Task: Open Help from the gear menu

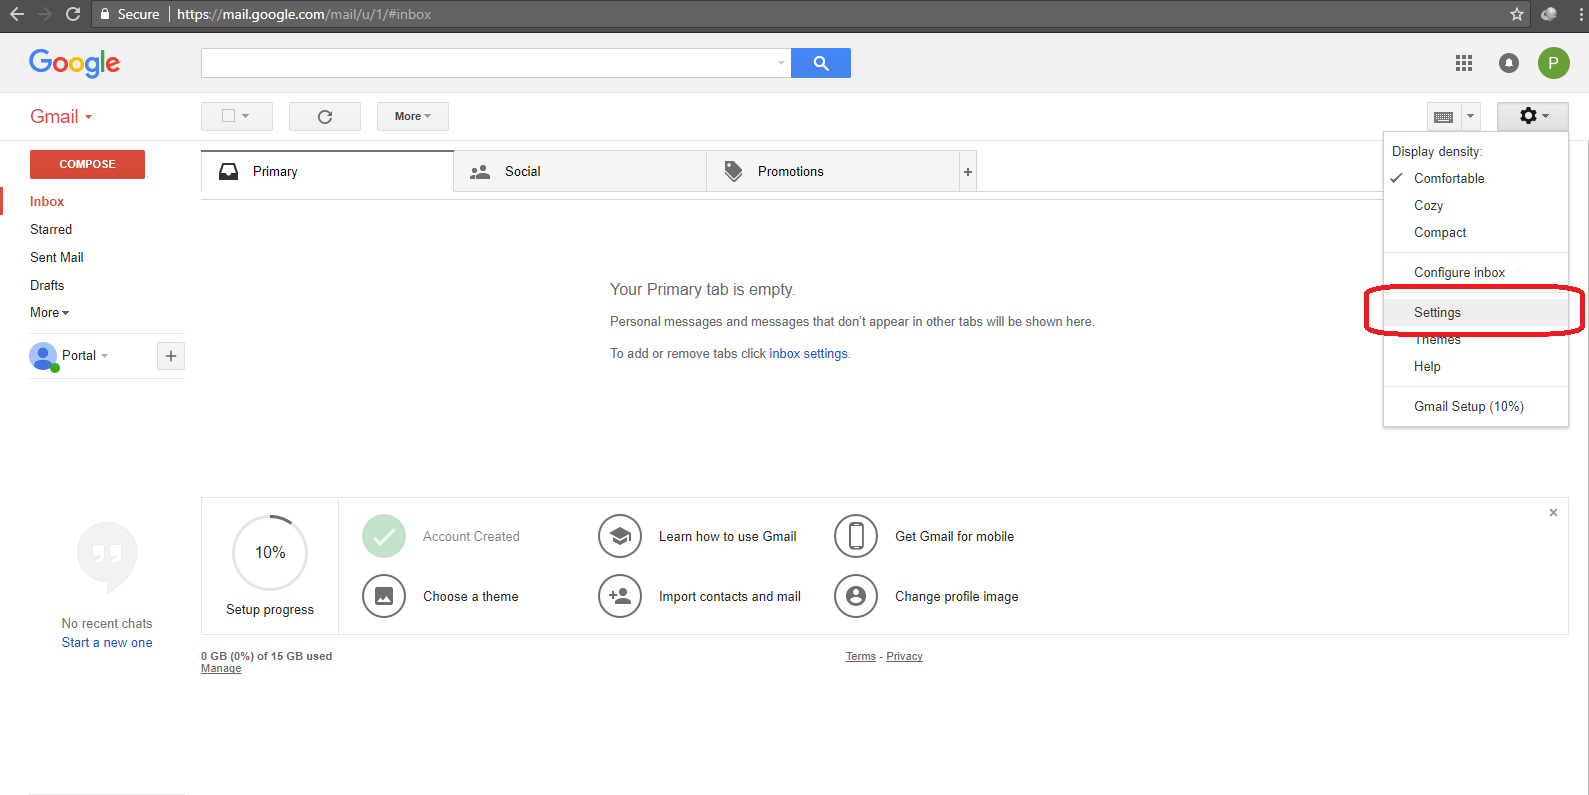Action: [x=1476, y=366]
